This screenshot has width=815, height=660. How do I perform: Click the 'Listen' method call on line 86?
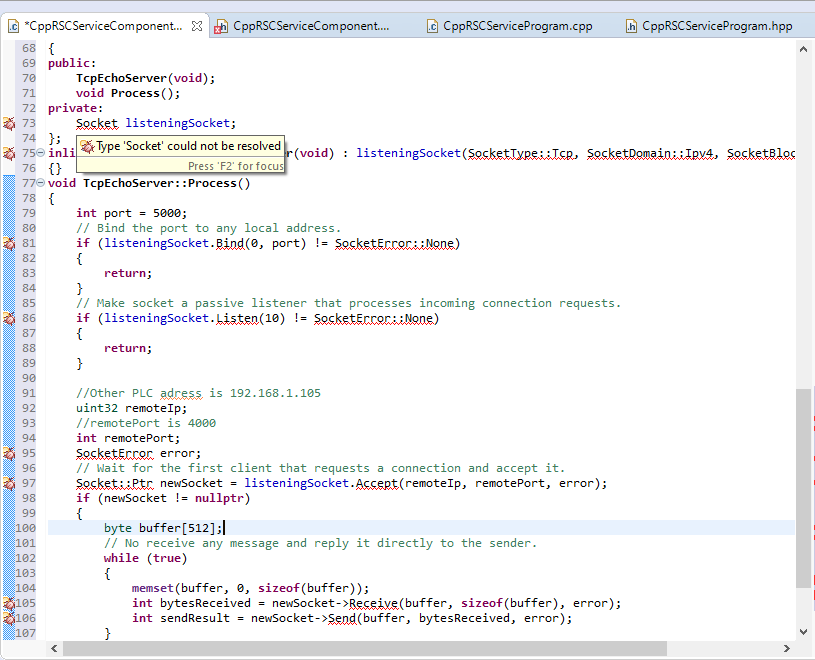[x=237, y=318]
